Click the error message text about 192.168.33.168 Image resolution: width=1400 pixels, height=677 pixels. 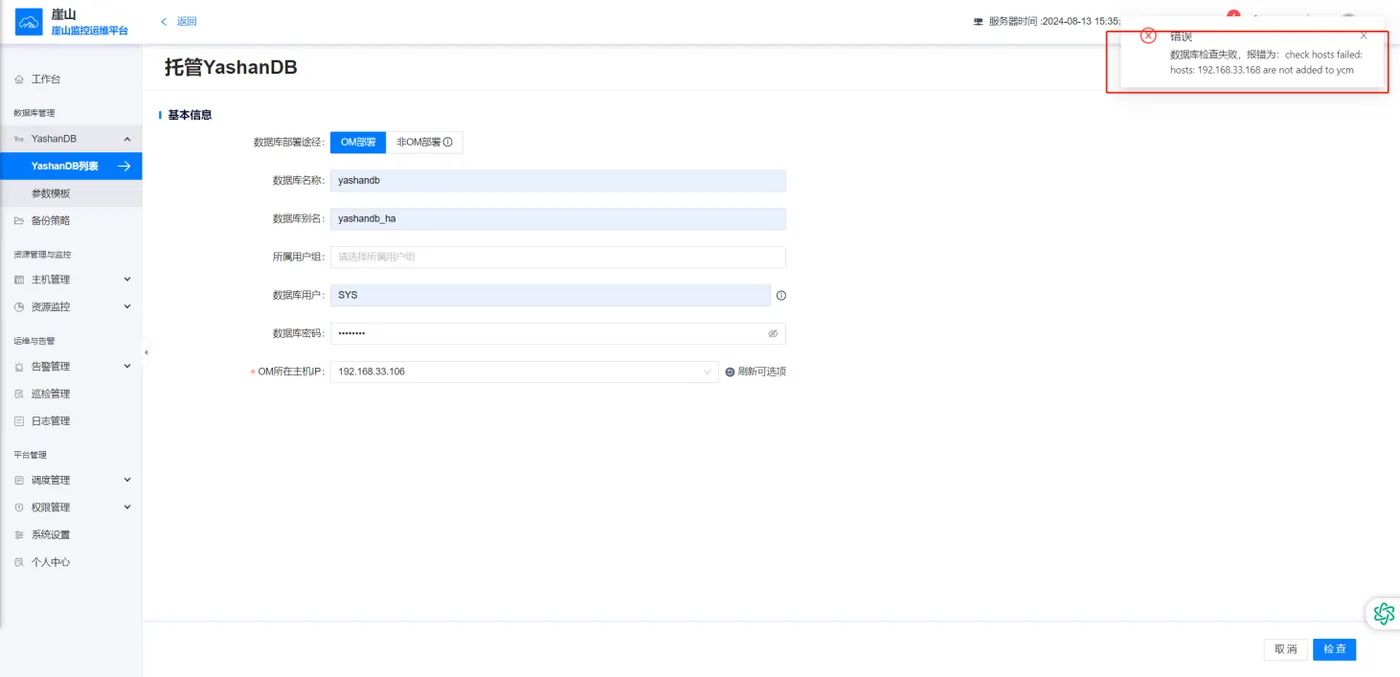(x=1266, y=62)
